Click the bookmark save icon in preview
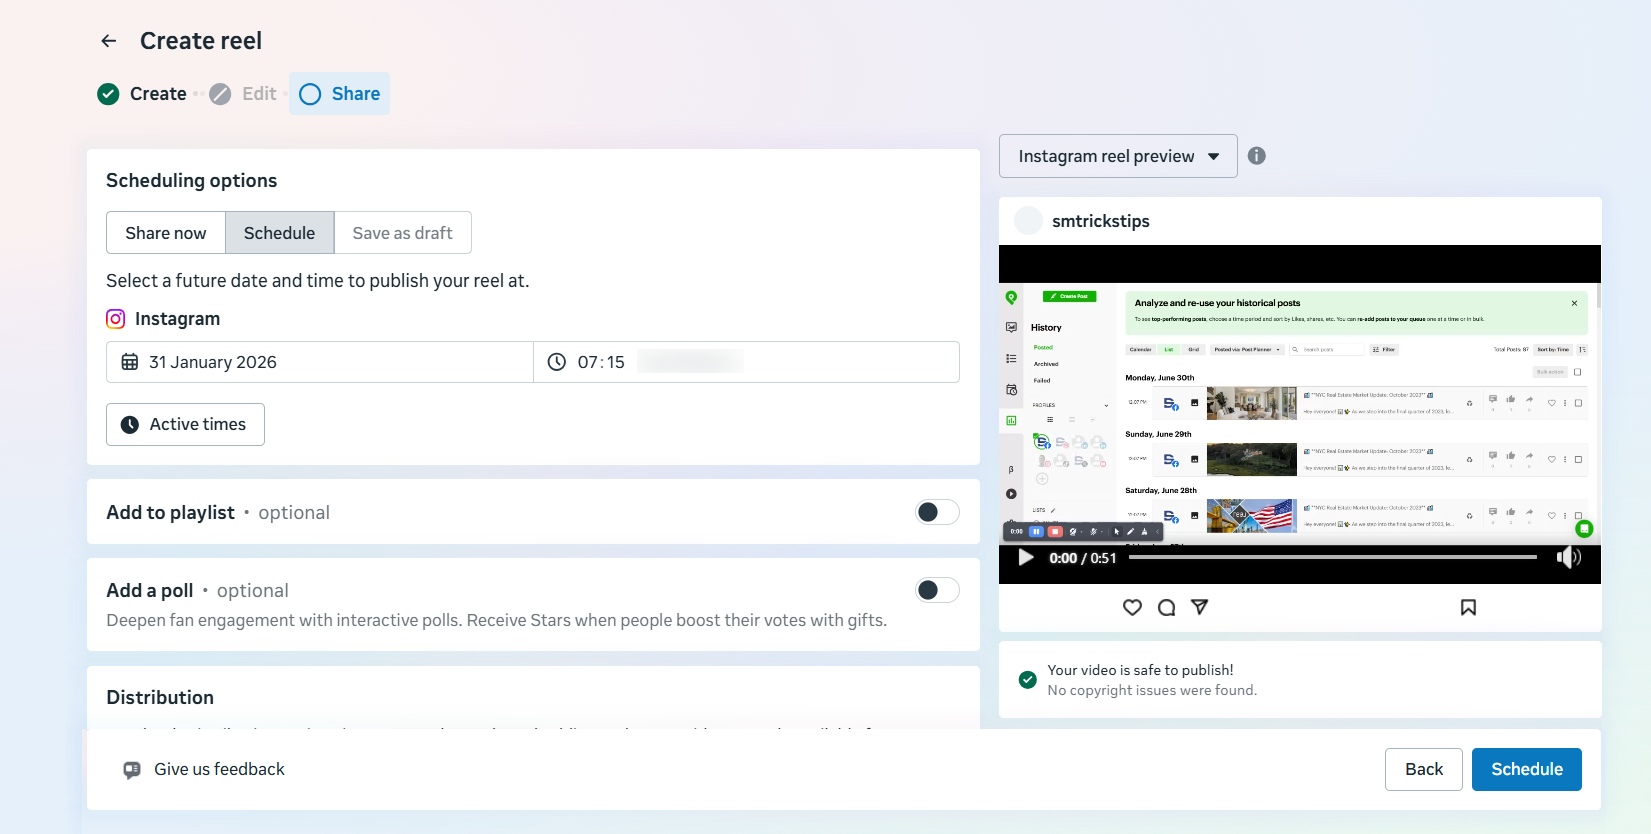1651x834 pixels. [1468, 607]
